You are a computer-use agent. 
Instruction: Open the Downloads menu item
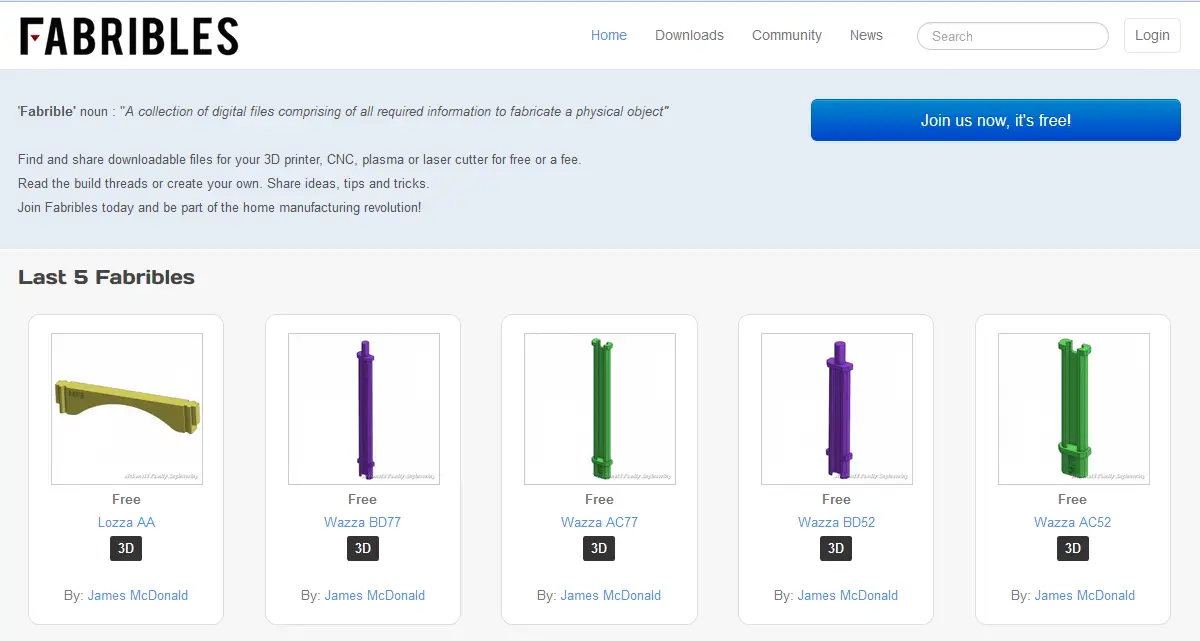coord(689,35)
